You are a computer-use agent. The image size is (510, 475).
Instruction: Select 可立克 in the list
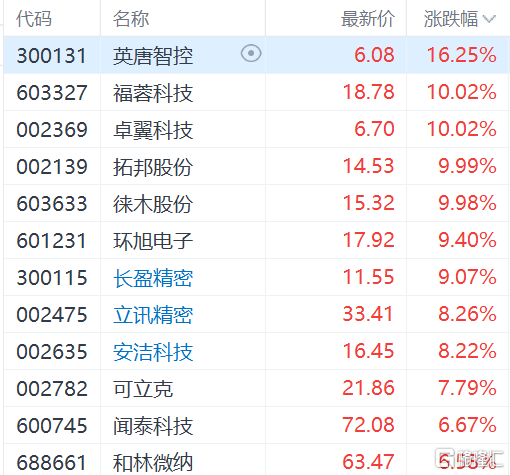[143, 389]
